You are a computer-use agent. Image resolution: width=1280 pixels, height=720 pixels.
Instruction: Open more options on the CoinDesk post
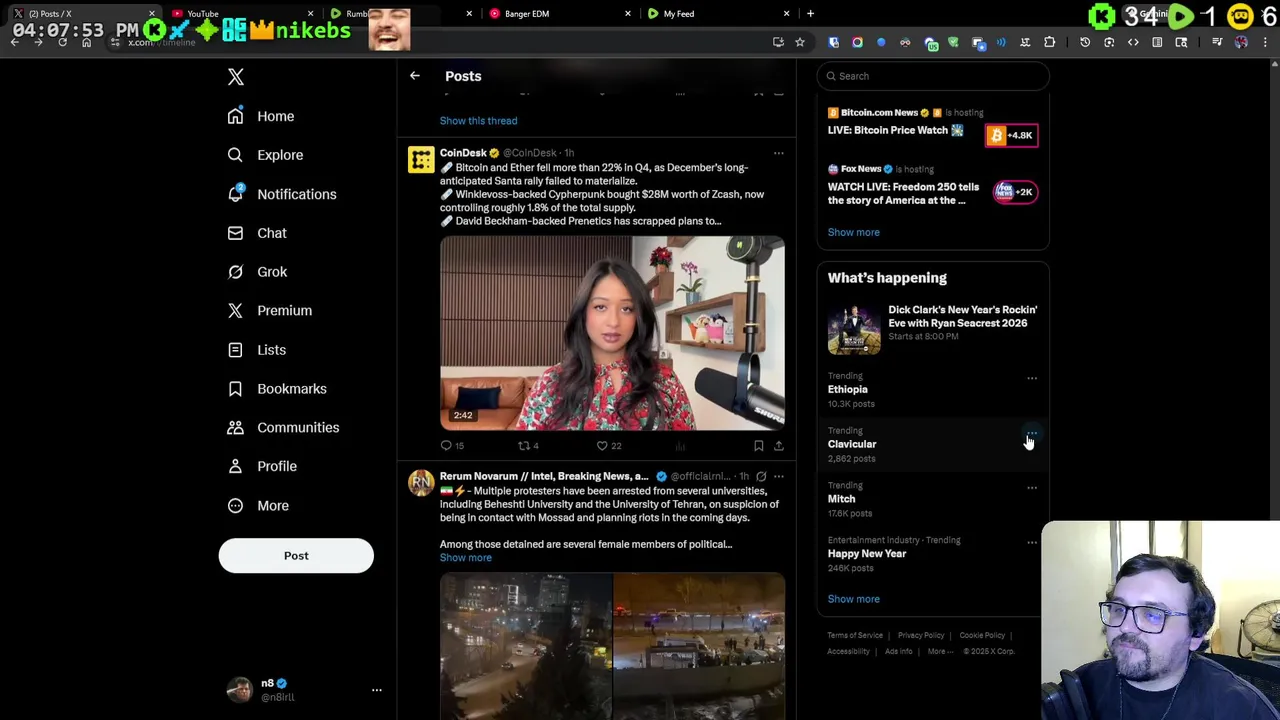coord(778,154)
